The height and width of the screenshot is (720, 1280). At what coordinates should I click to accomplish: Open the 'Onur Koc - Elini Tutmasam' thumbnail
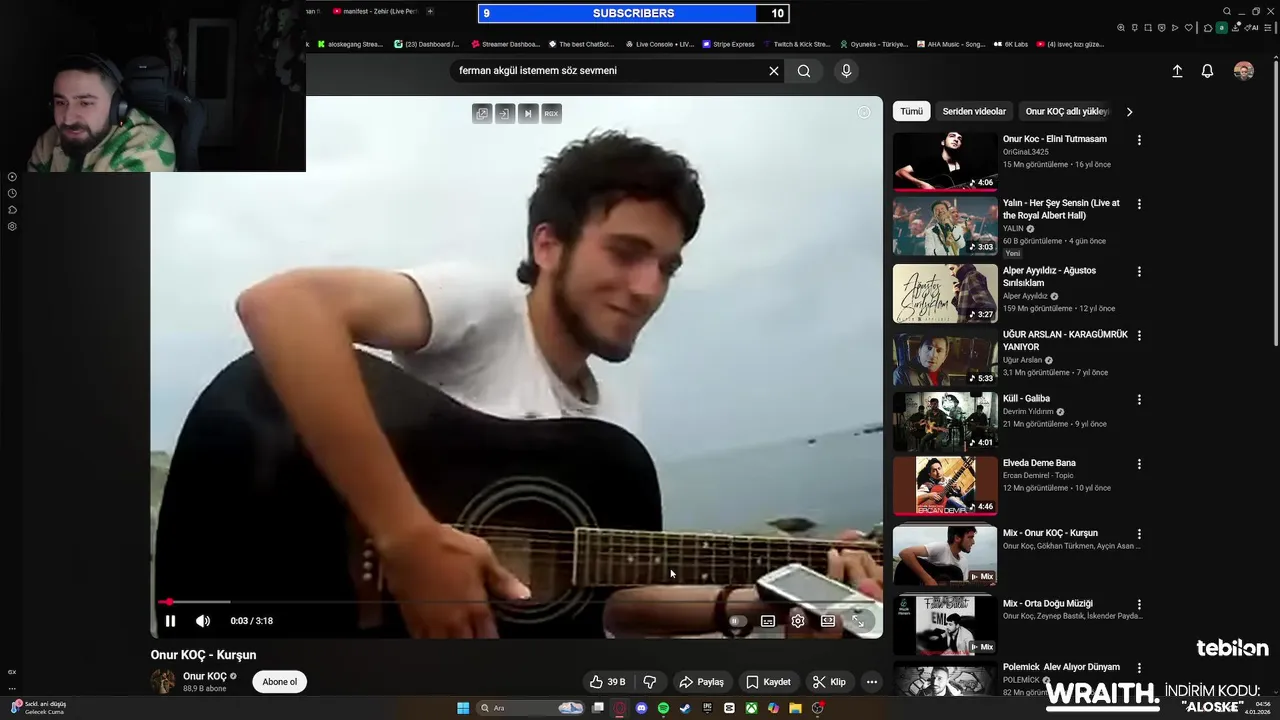point(945,161)
